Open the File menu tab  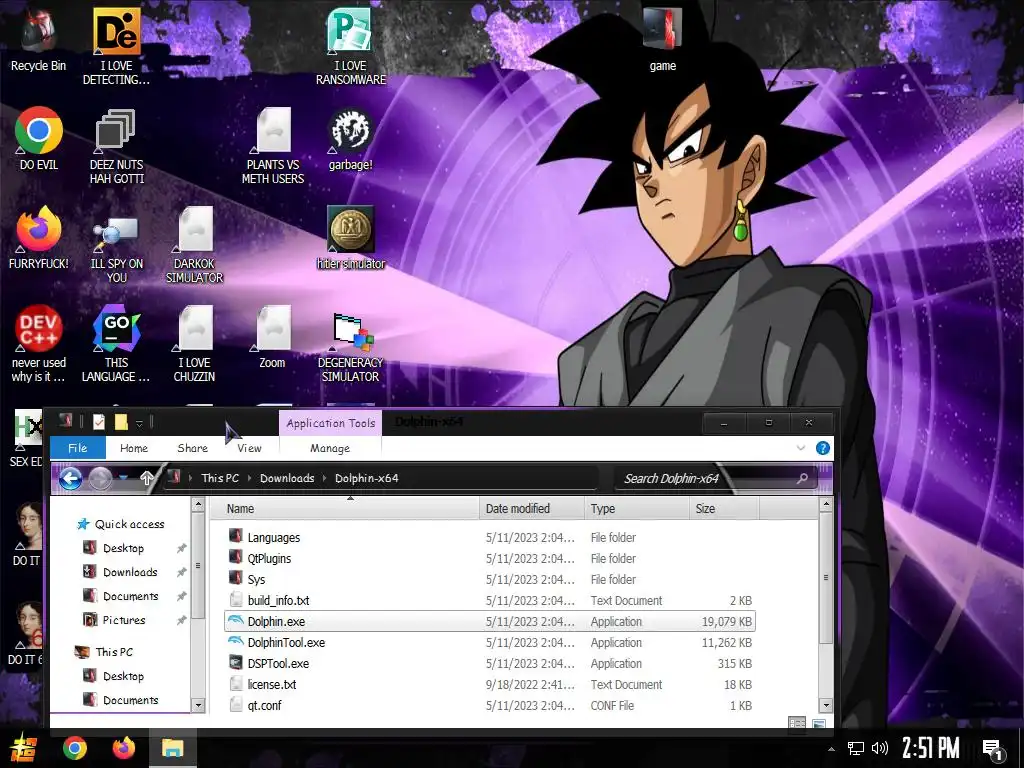78,448
